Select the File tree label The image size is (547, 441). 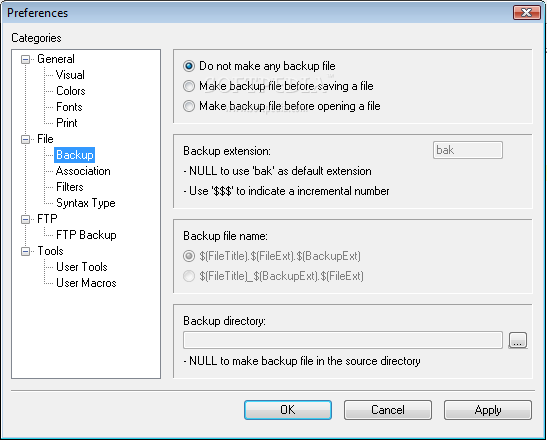(x=45, y=139)
